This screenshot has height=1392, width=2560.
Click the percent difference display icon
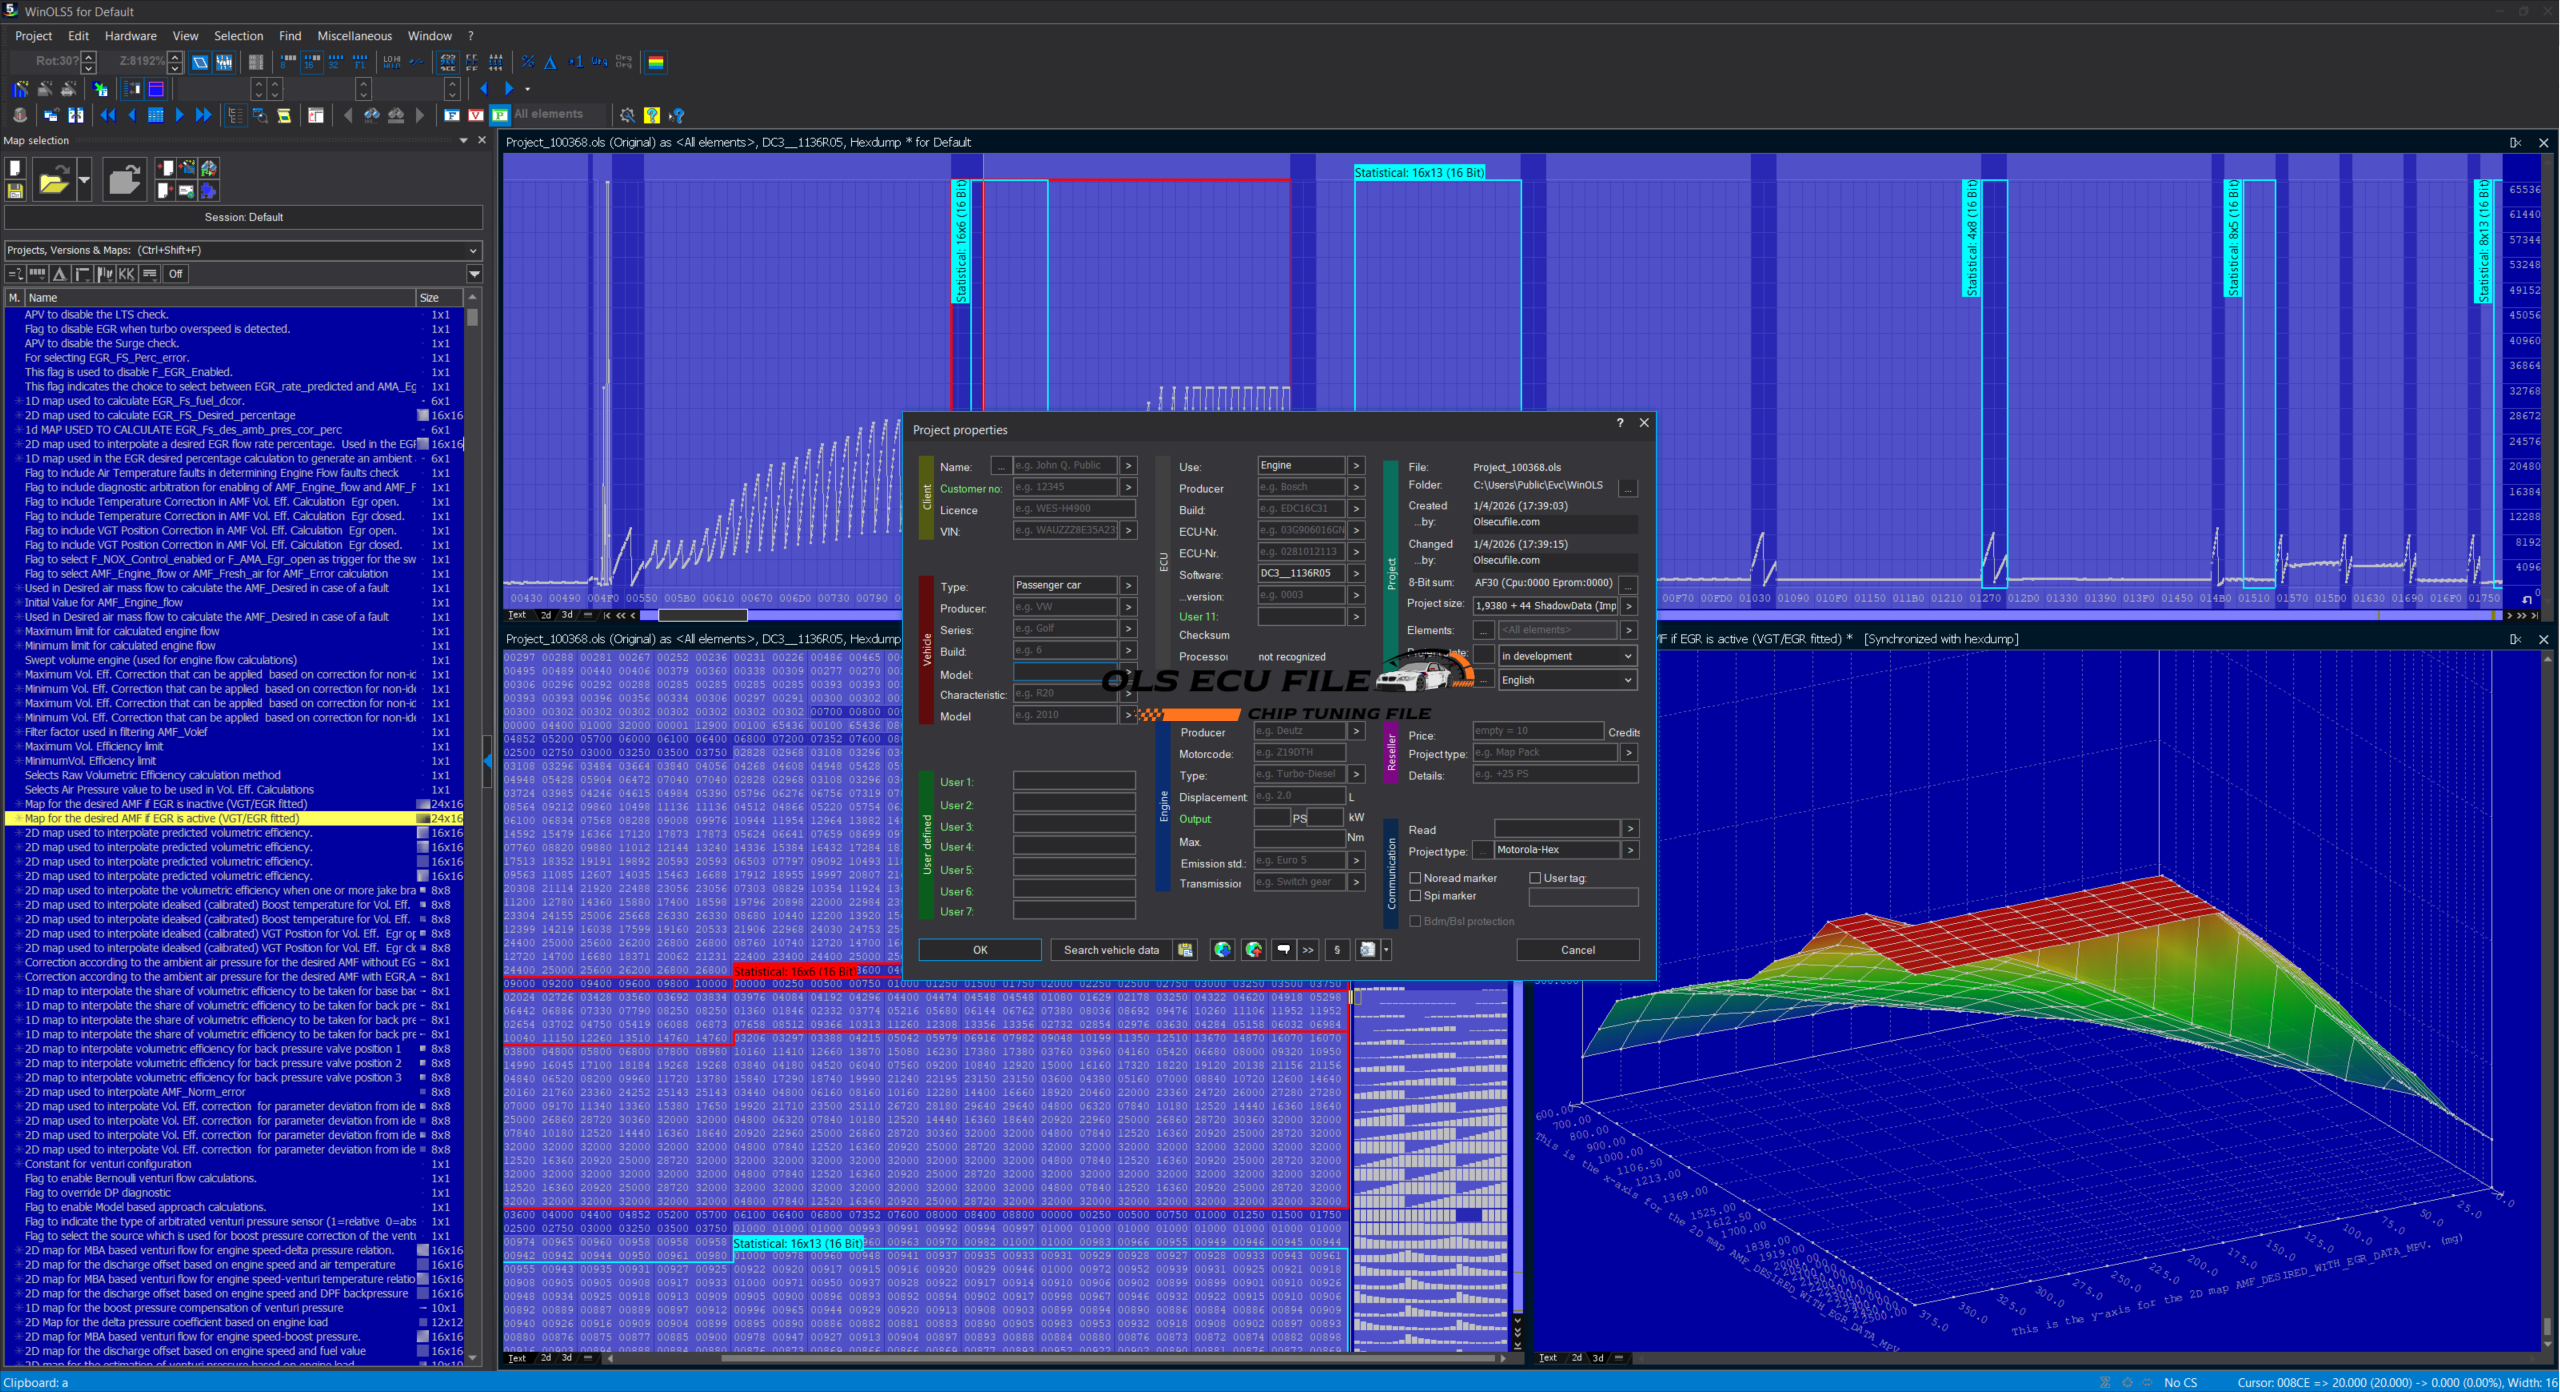[x=528, y=62]
